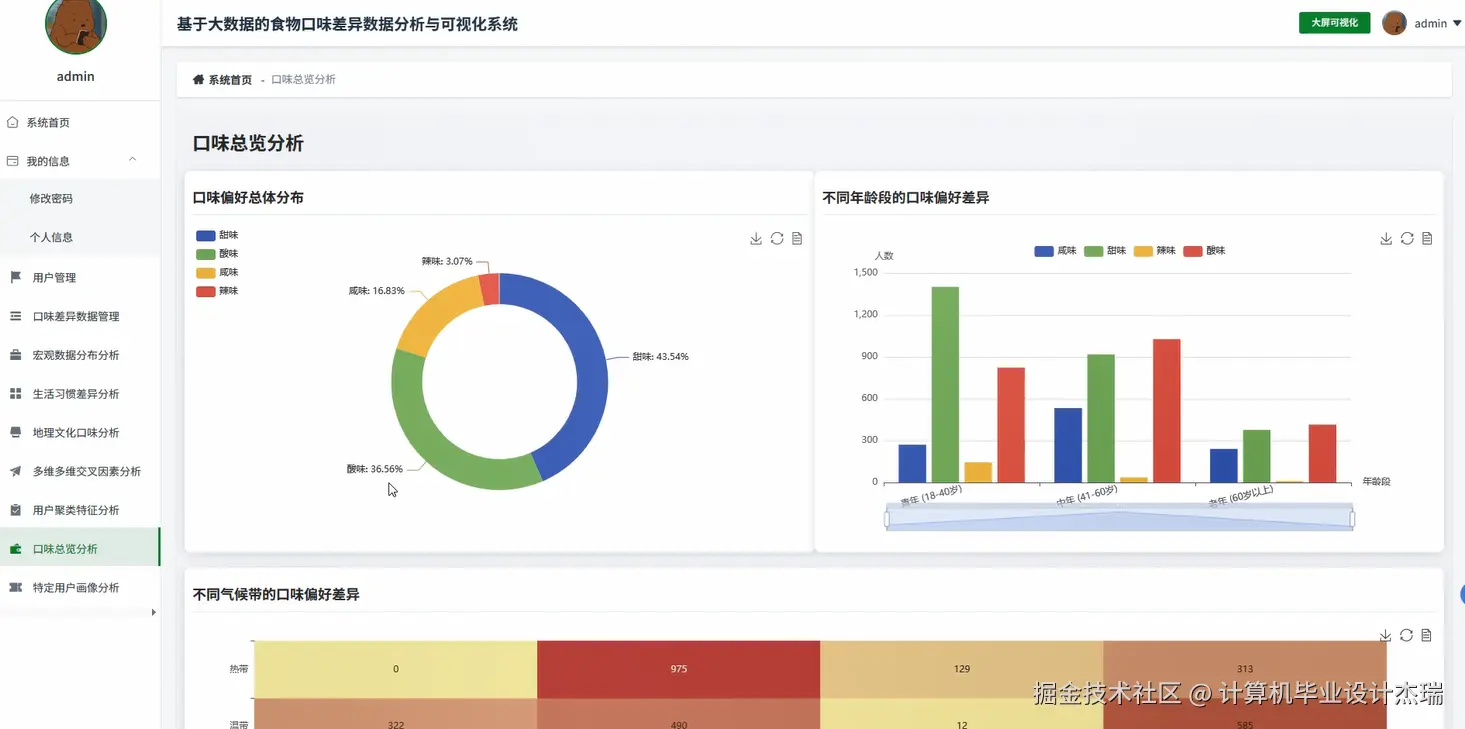
Task: Click heatmap cell with value 129
Action: tap(962, 669)
